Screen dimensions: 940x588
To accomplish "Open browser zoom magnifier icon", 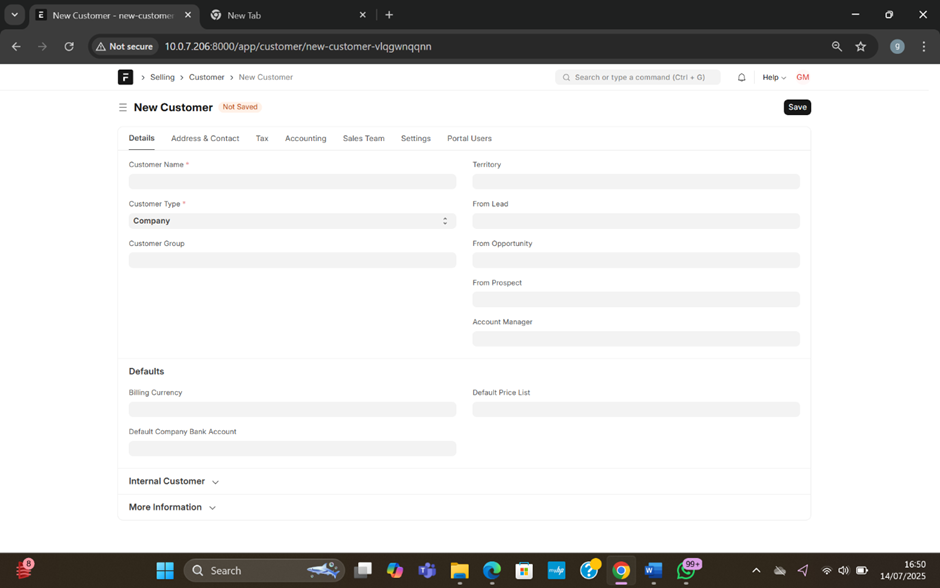I will [x=837, y=47].
